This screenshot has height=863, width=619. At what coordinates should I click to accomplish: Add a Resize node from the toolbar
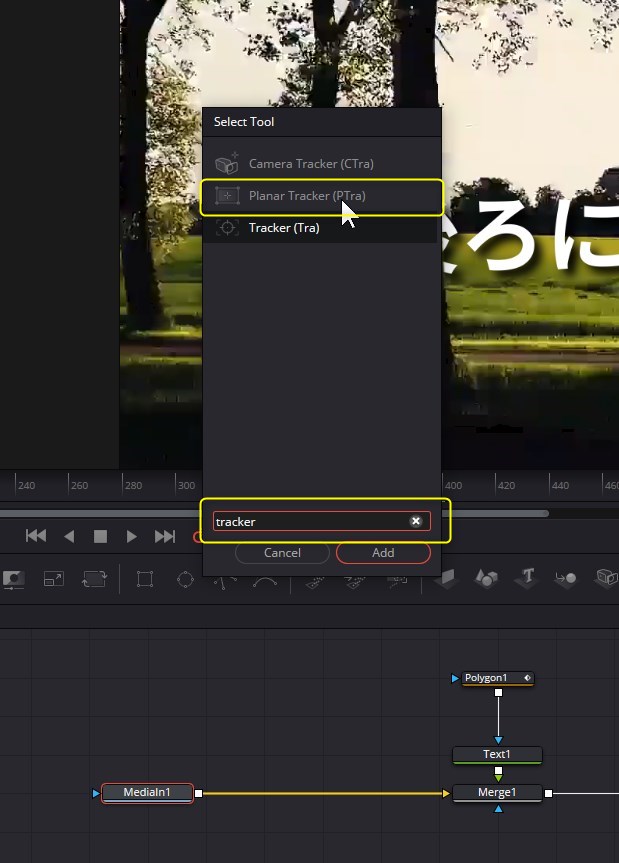pyautogui.click(x=54, y=579)
